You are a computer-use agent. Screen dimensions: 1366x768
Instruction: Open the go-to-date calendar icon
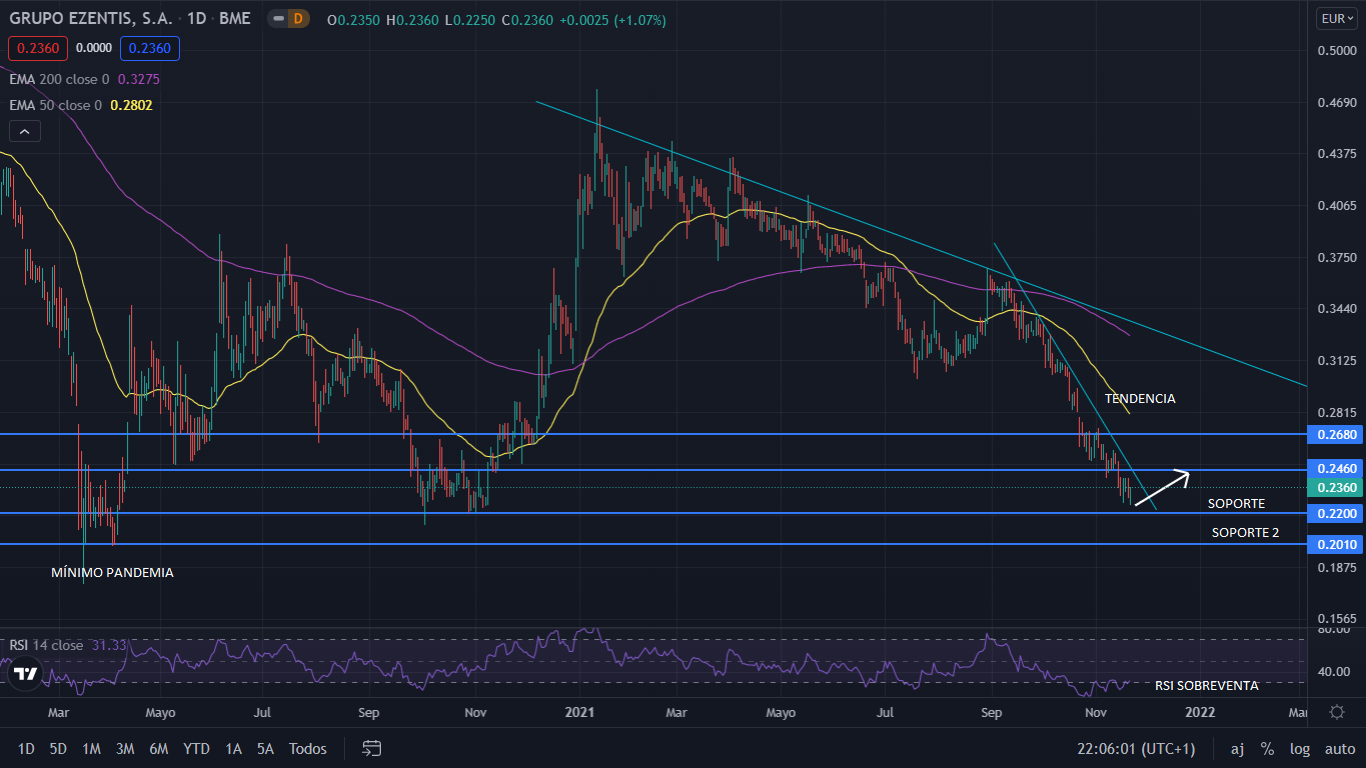click(372, 748)
